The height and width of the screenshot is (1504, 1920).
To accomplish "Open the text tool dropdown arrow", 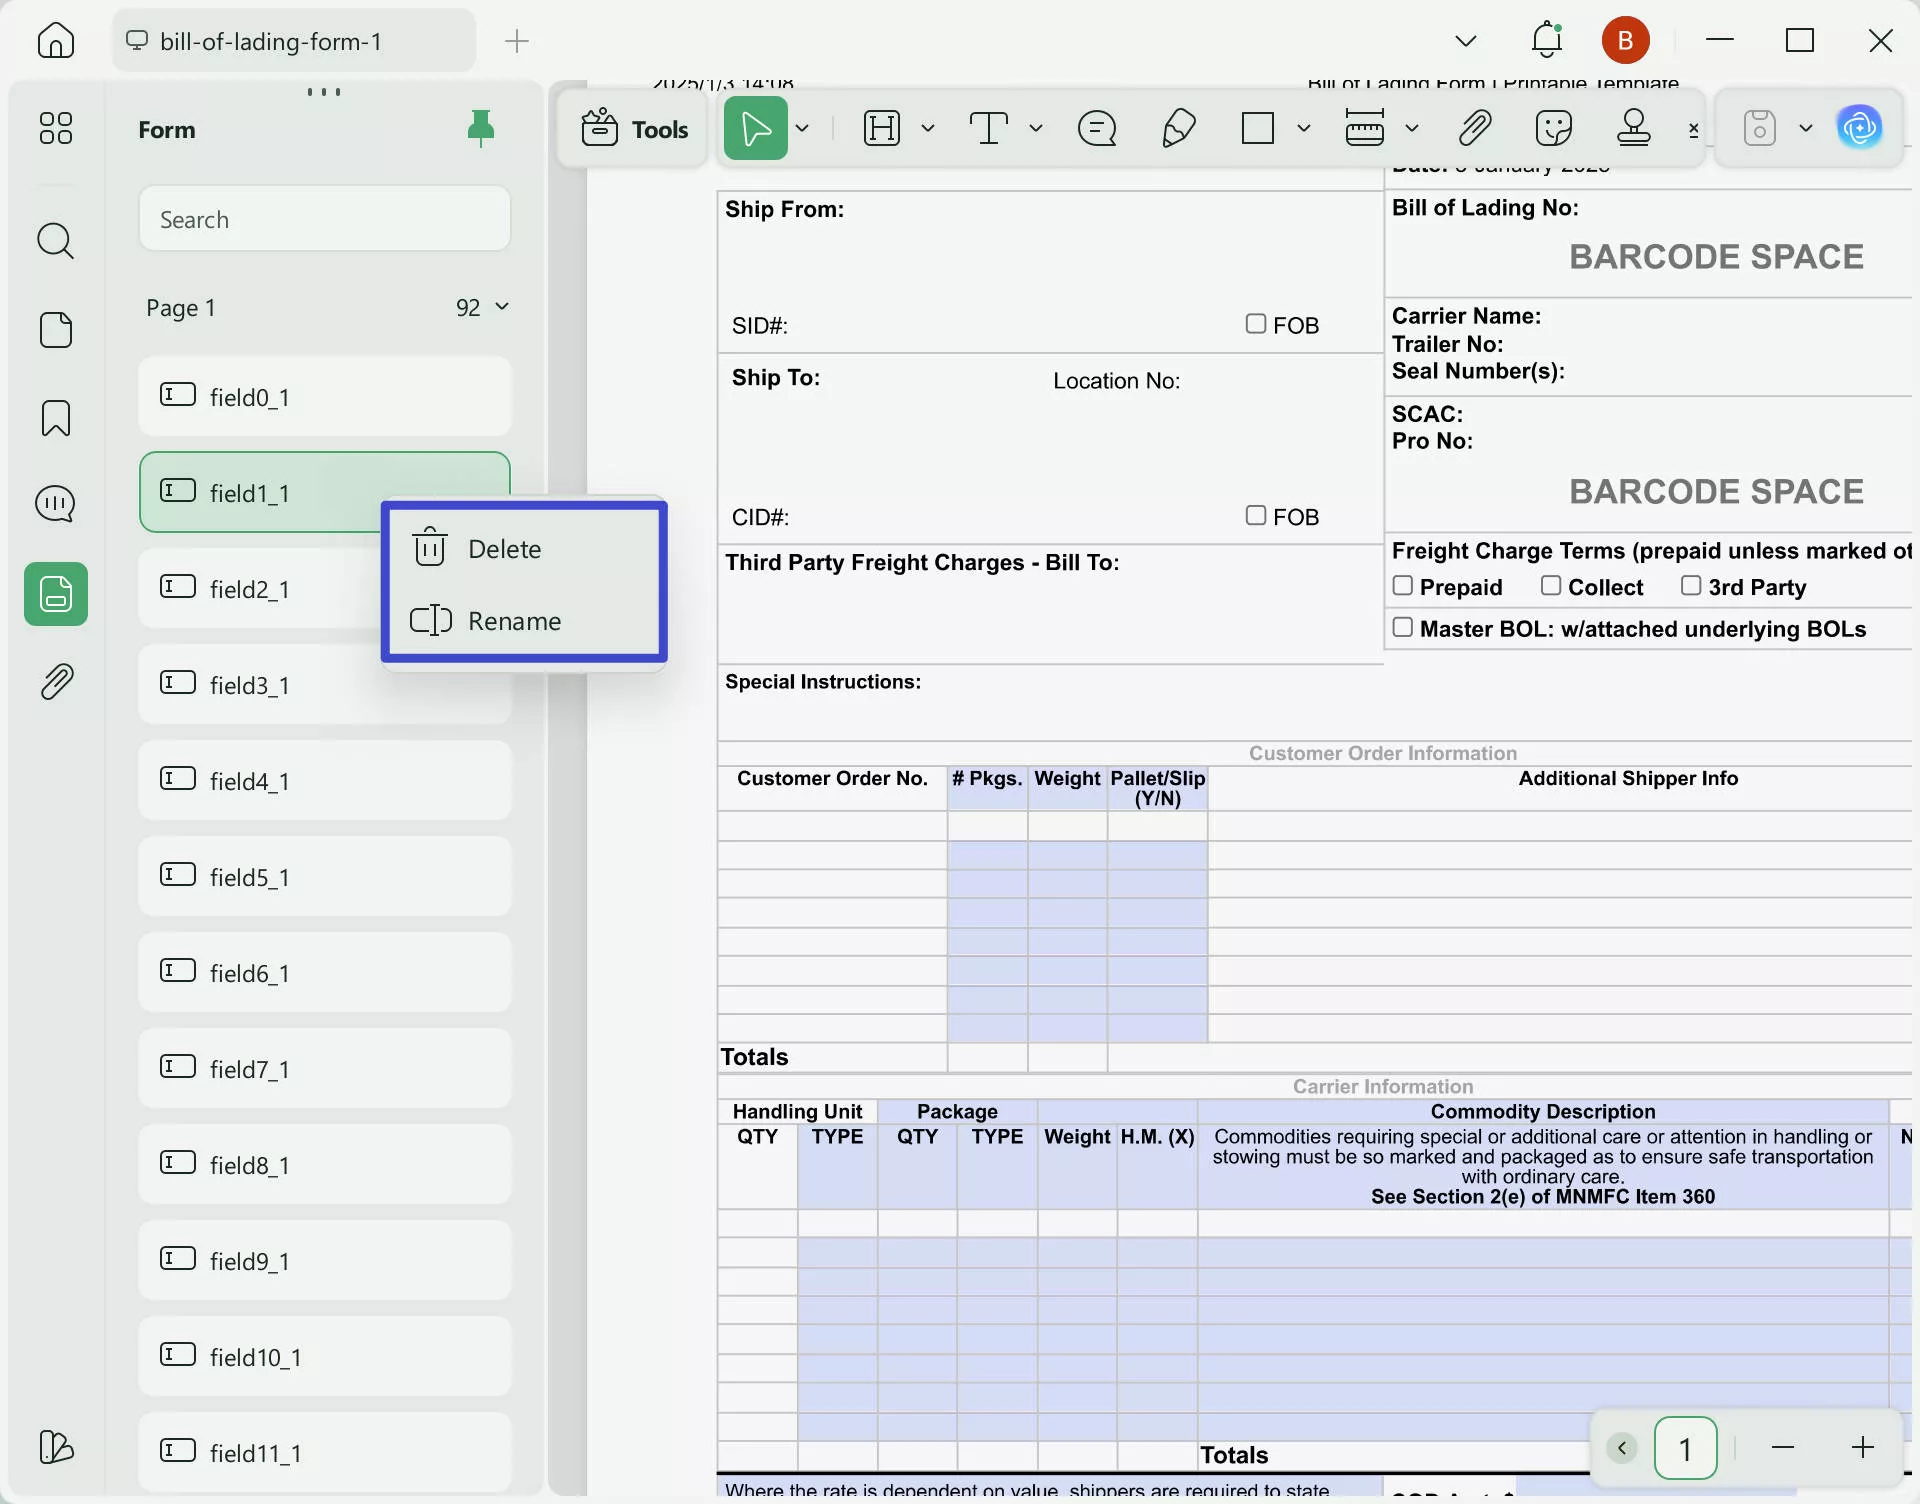I will tap(1036, 128).
